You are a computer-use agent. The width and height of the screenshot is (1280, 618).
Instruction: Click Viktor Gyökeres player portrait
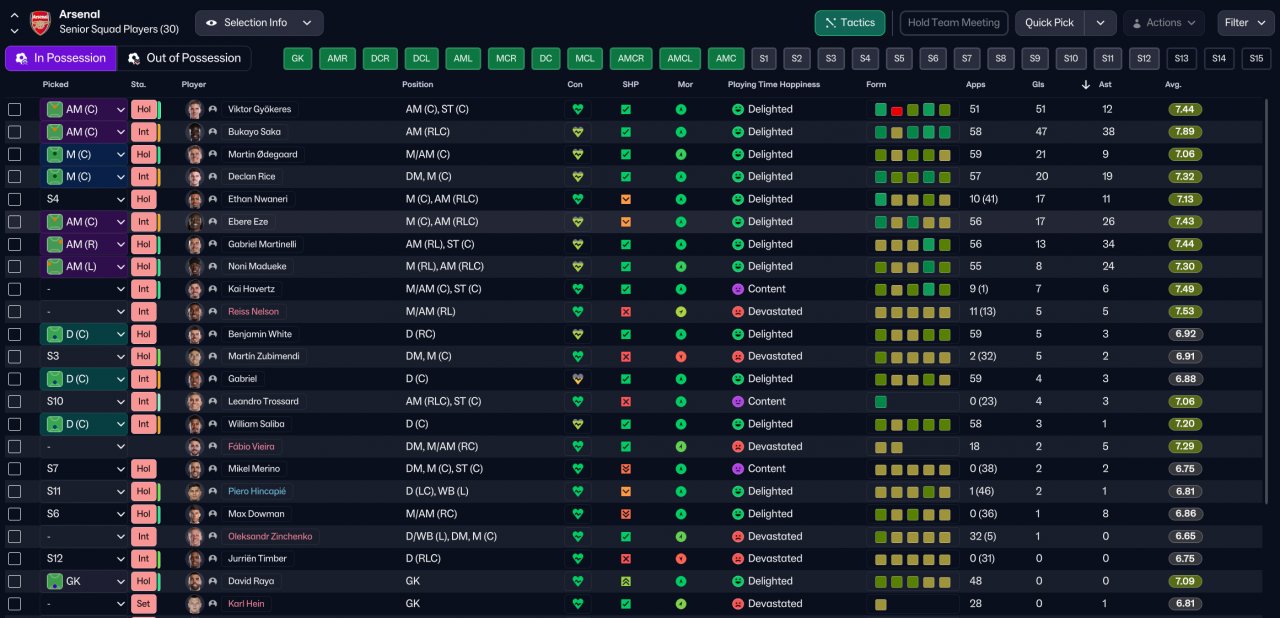tap(195, 109)
